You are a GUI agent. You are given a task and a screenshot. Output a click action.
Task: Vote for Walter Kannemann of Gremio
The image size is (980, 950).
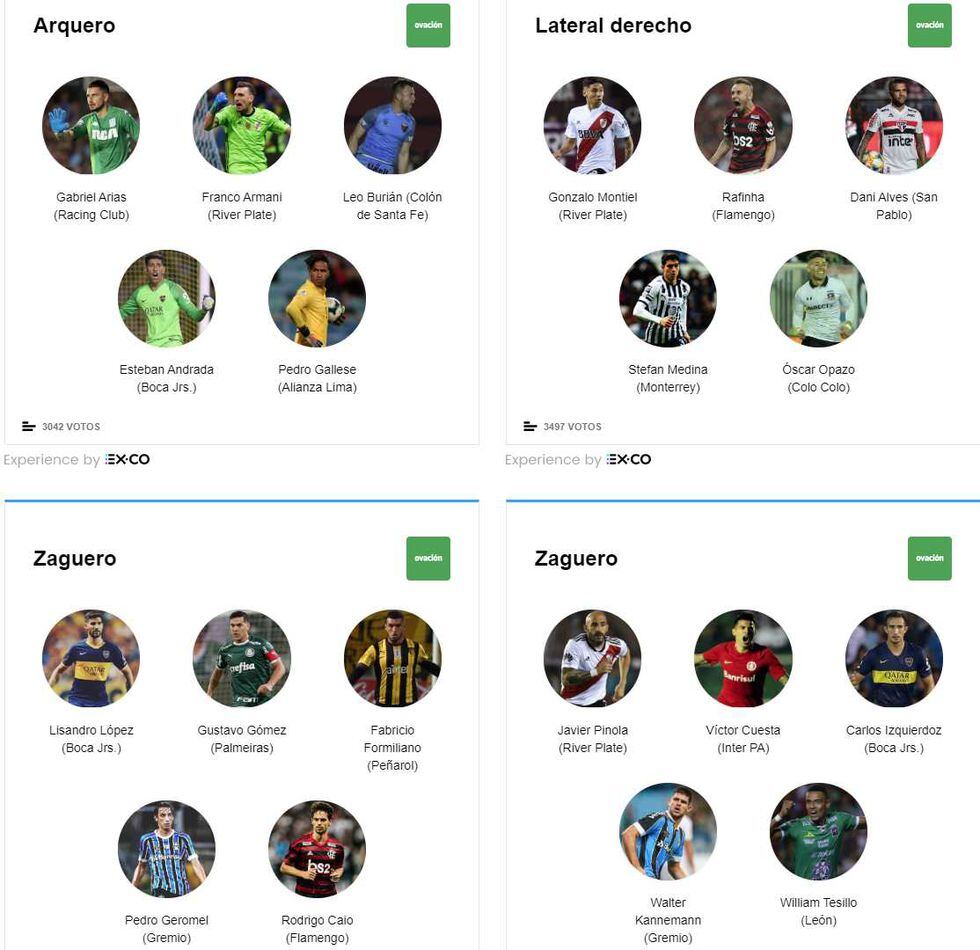668,832
